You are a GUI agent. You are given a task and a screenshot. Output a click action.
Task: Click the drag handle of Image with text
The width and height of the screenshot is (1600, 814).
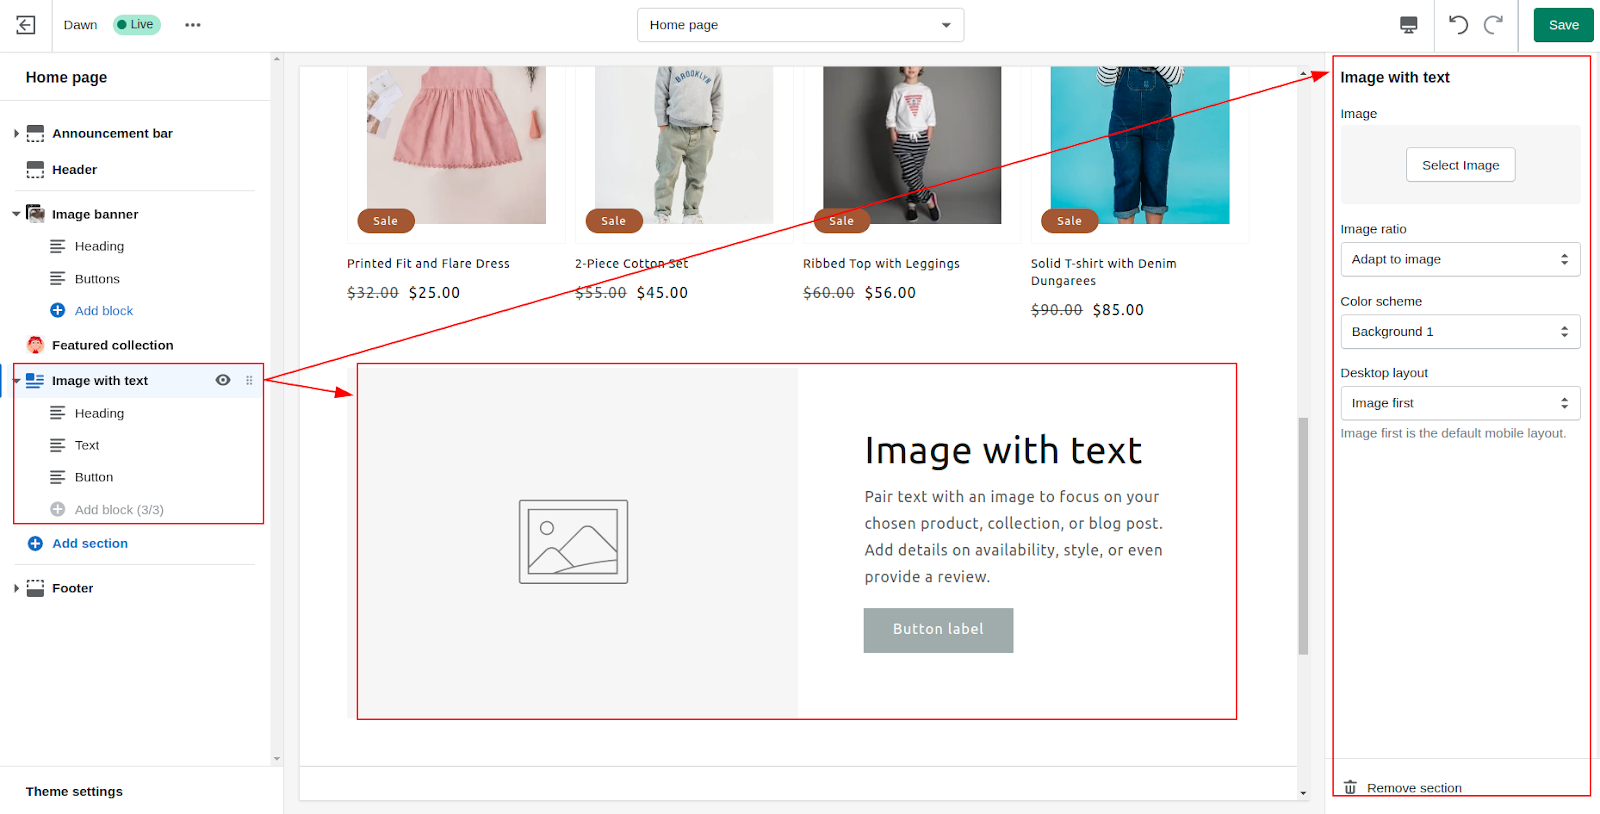[249, 380]
